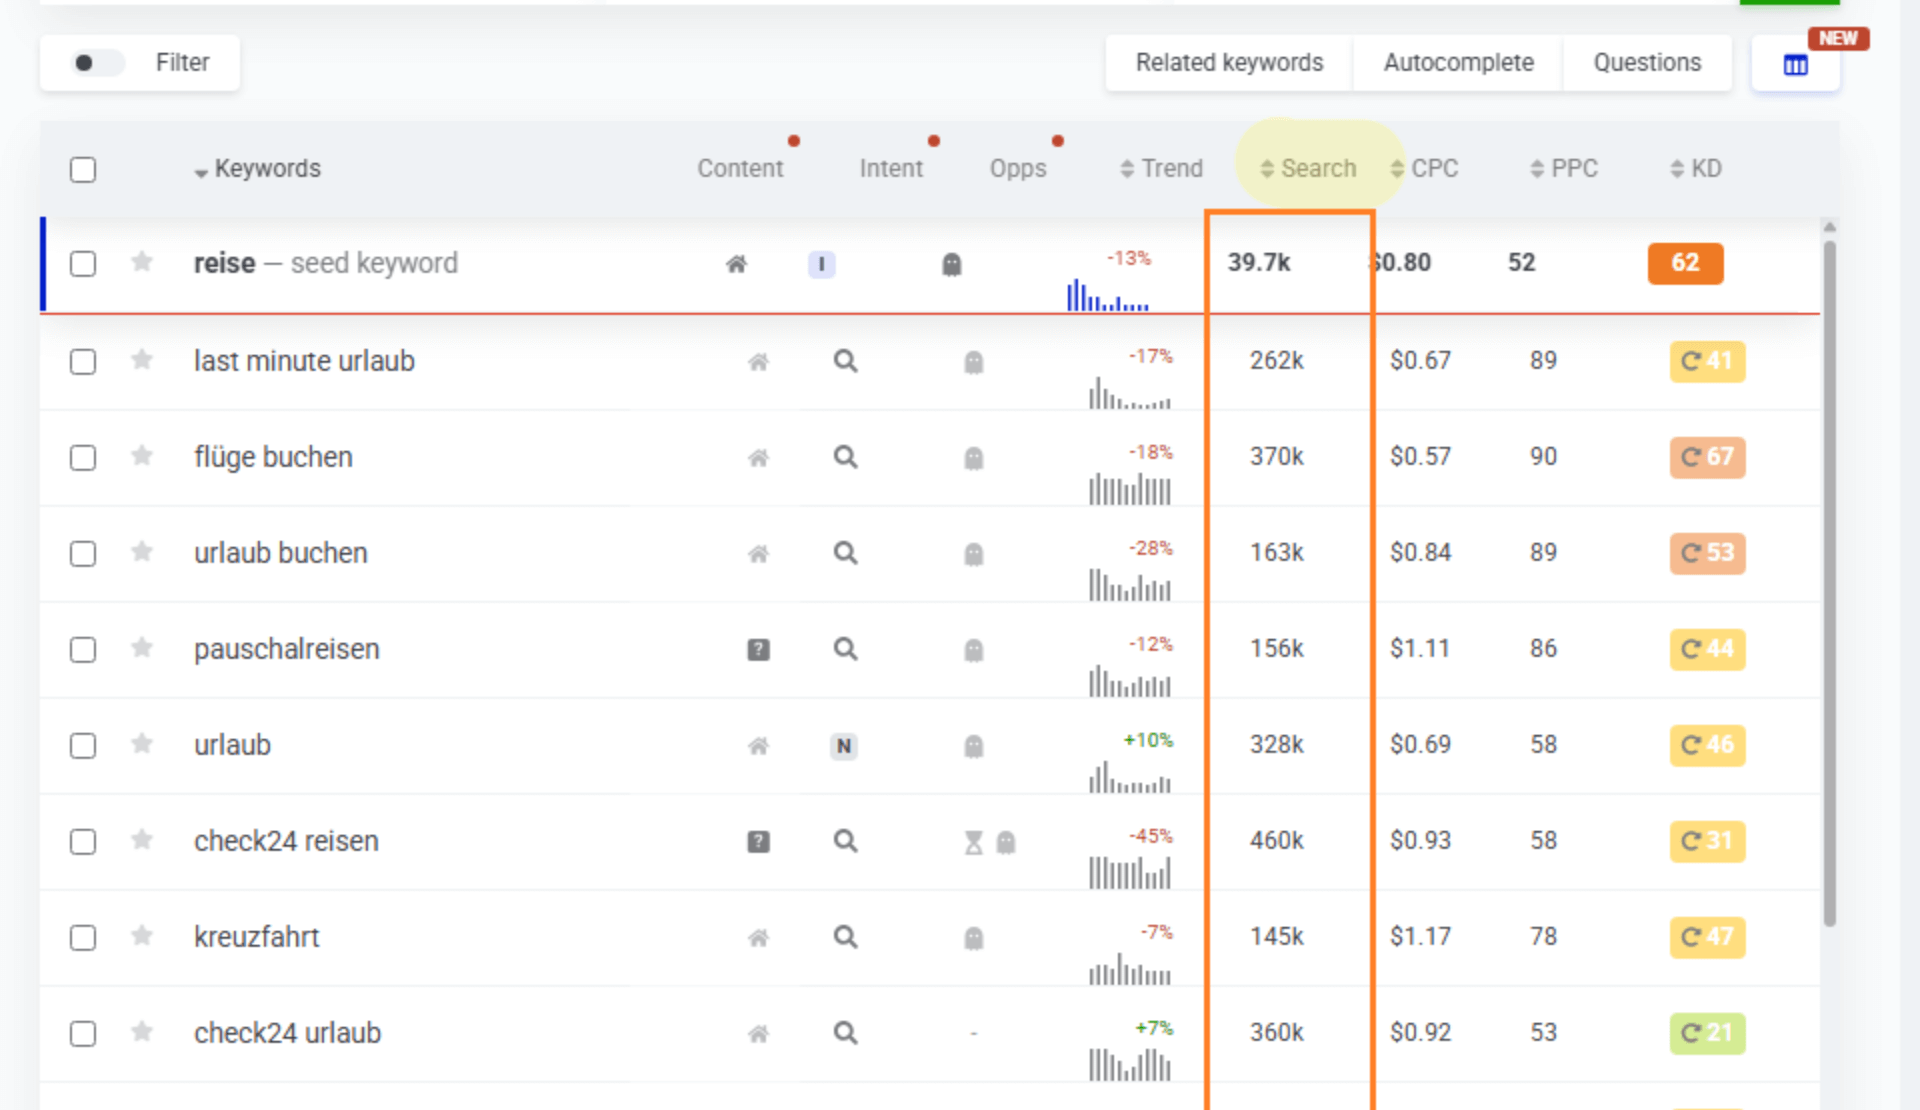
Task: Toggle the Filter switch
Action: coord(97,63)
